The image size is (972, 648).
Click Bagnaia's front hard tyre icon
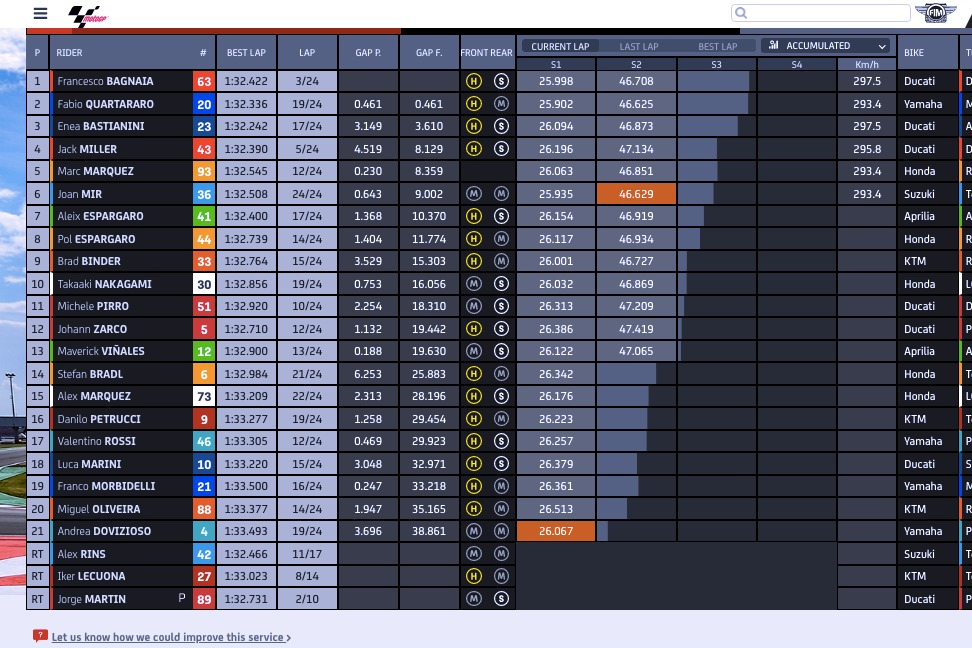point(474,81)
